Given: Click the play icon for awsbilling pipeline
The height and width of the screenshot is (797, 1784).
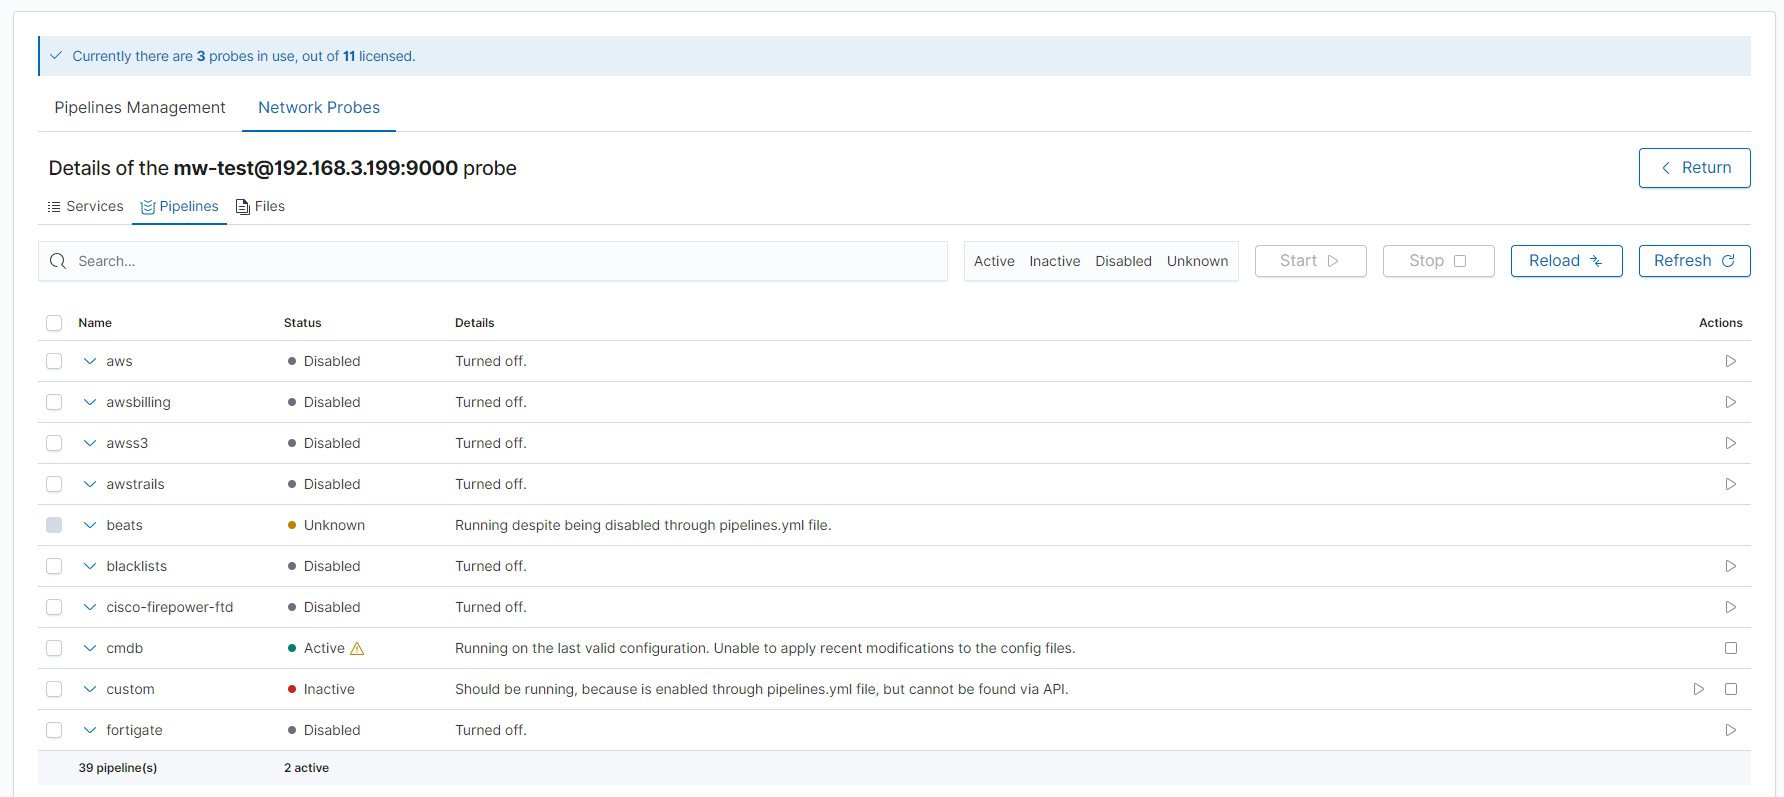Looking at the screenshot, I should 1730,402.
